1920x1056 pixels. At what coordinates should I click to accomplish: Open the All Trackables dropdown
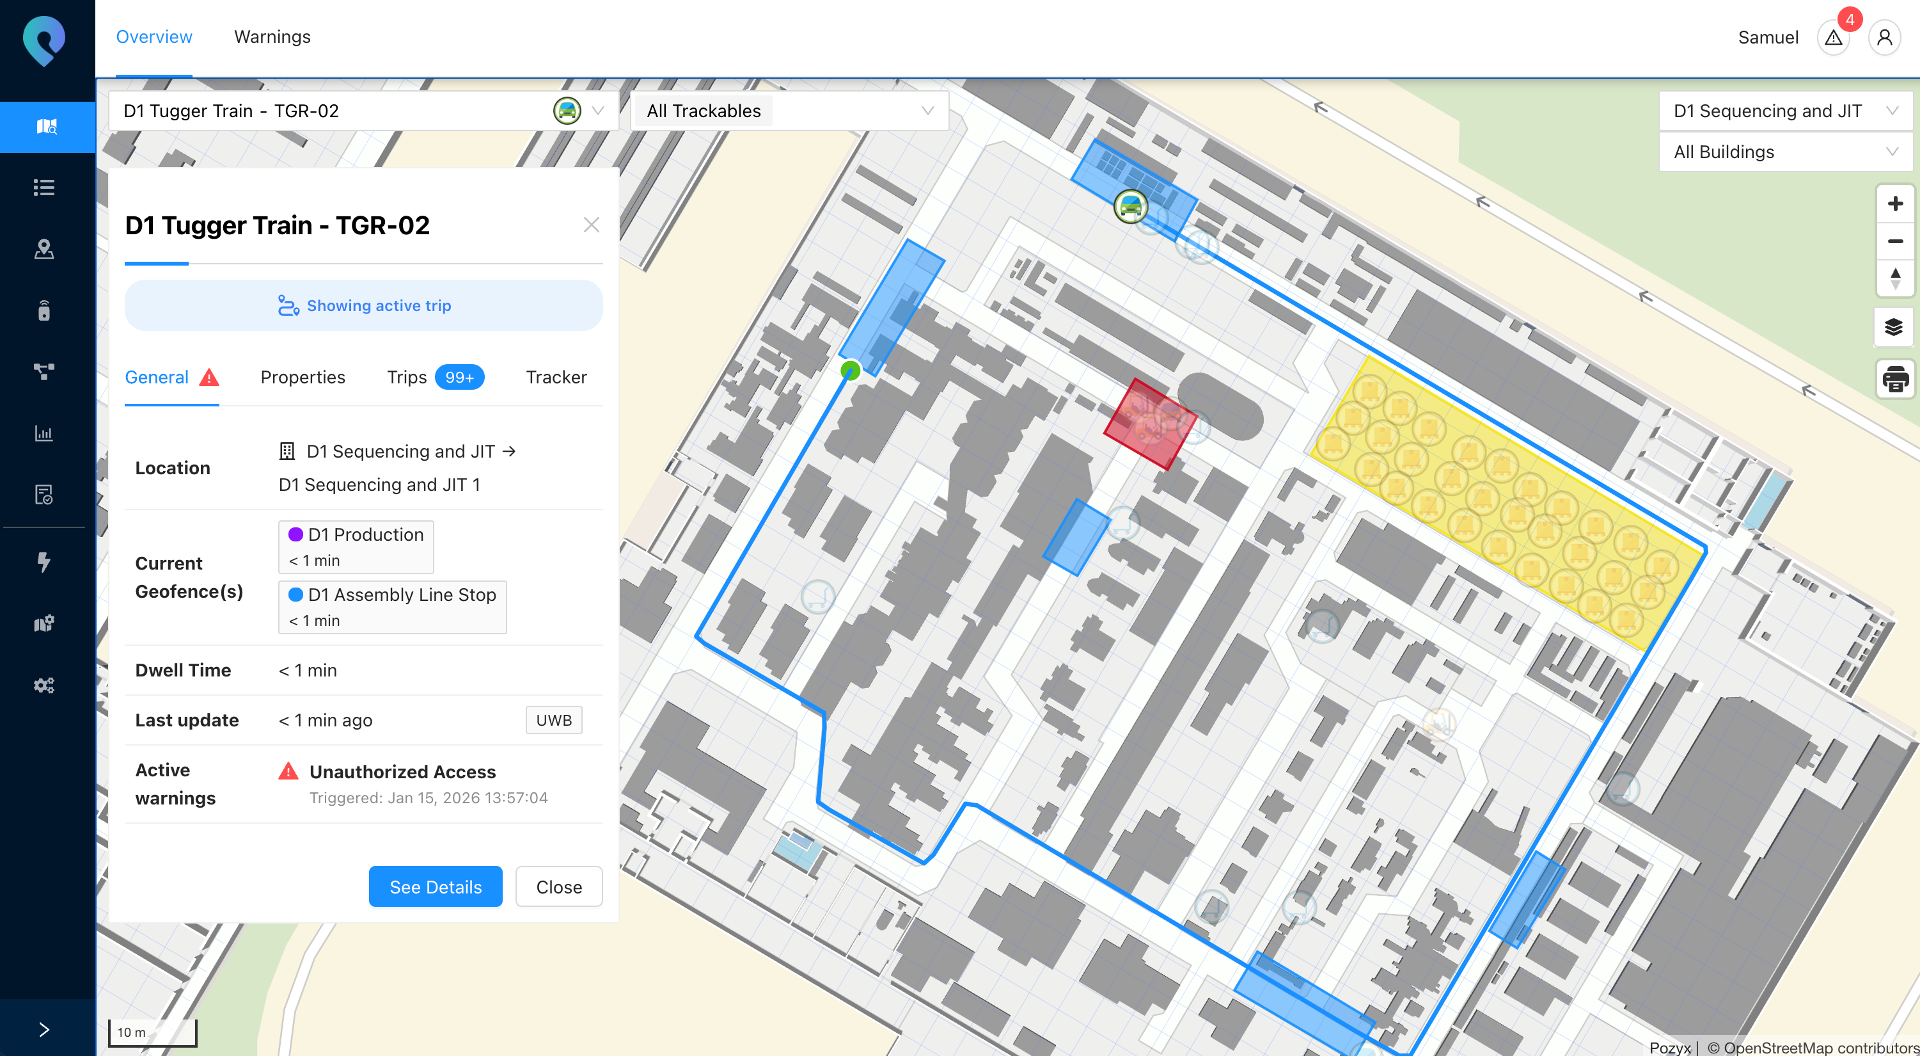790,111
